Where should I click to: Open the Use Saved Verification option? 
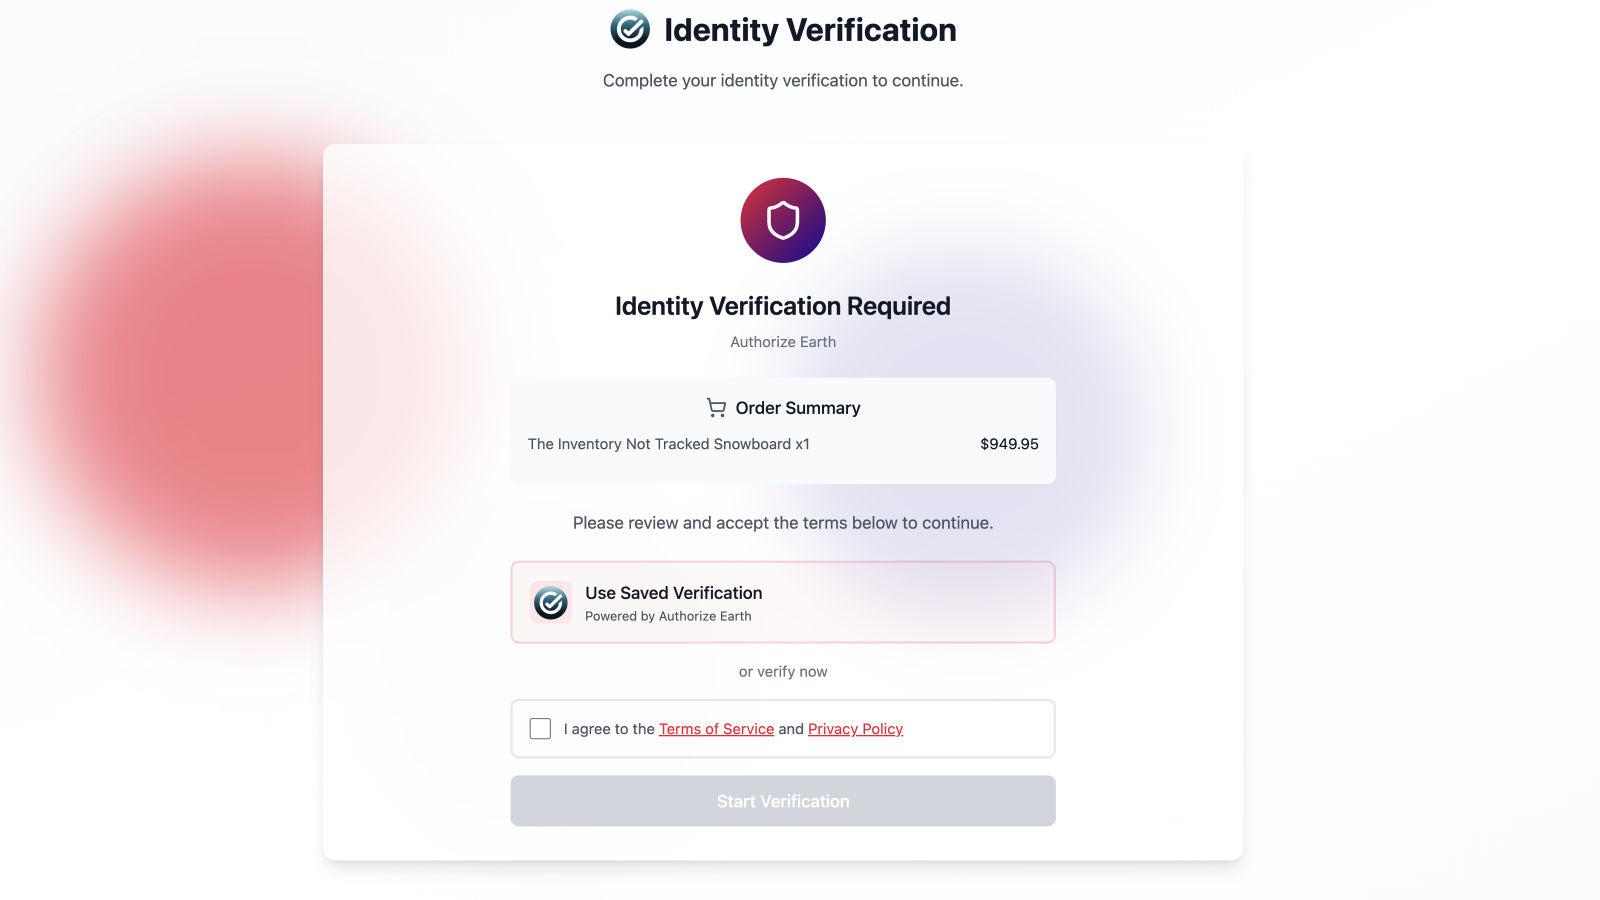pyautogui.click(x=783, y=602)
